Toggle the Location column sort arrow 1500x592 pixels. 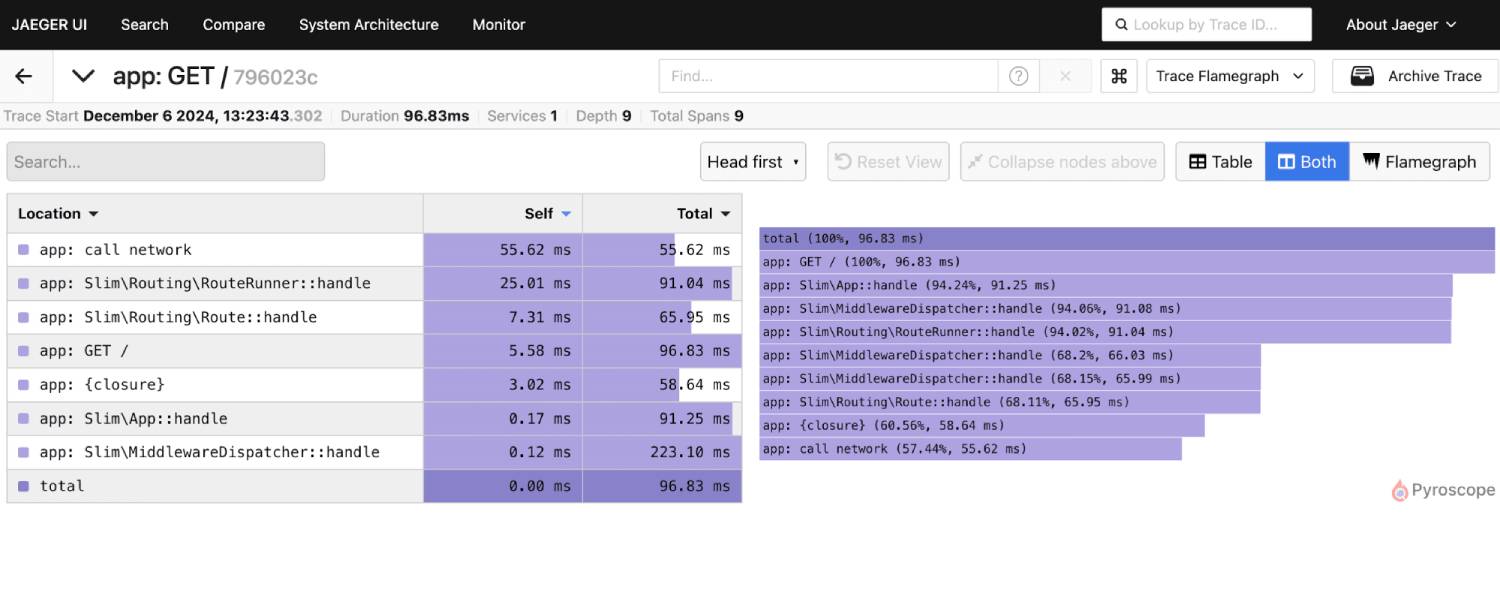pyautogui.click(x=92, y=213)
